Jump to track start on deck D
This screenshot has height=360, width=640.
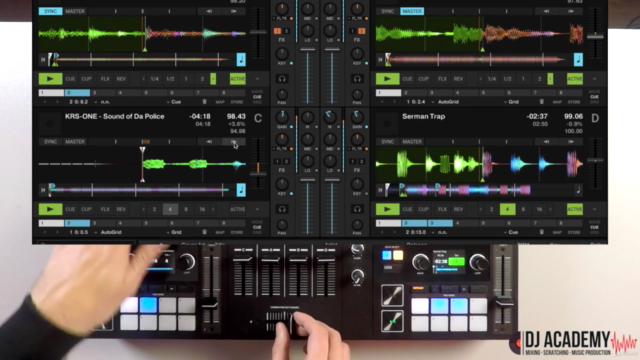coord(380,190)
